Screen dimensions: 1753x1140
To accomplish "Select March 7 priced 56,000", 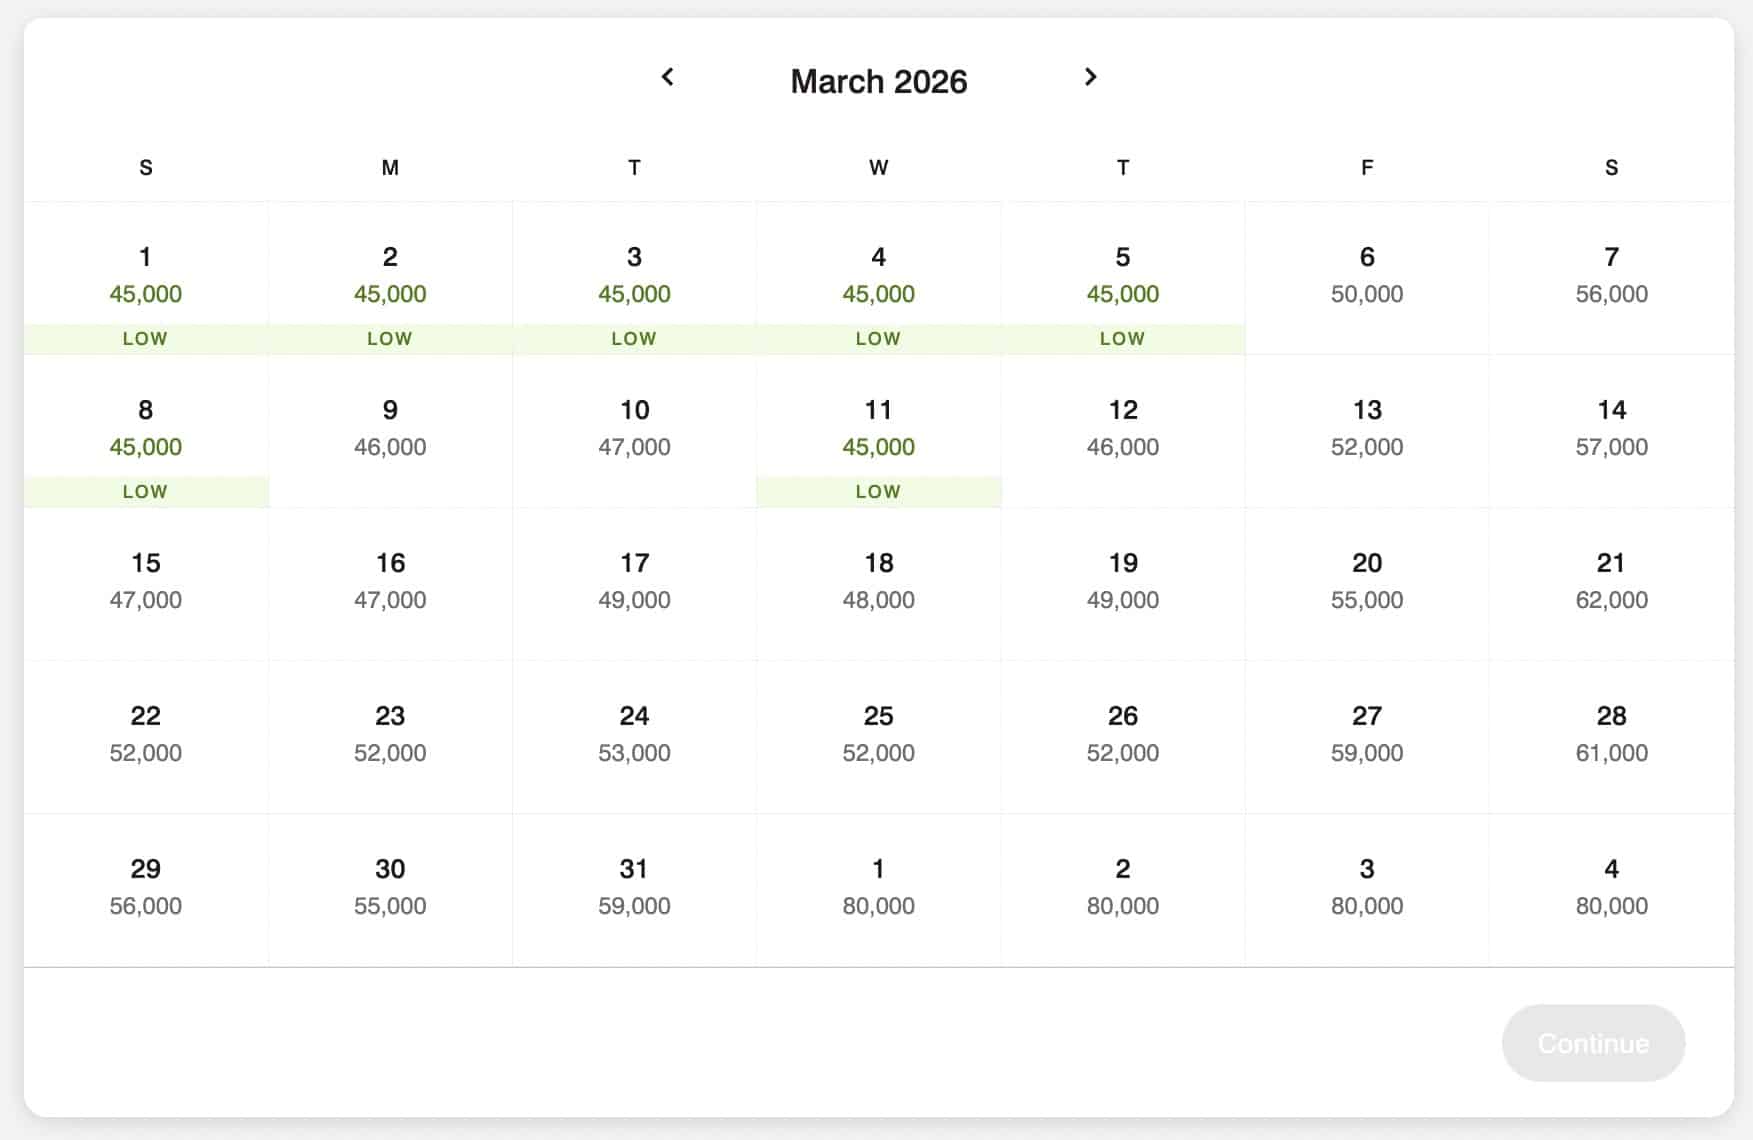I will tap(1610, 277).
